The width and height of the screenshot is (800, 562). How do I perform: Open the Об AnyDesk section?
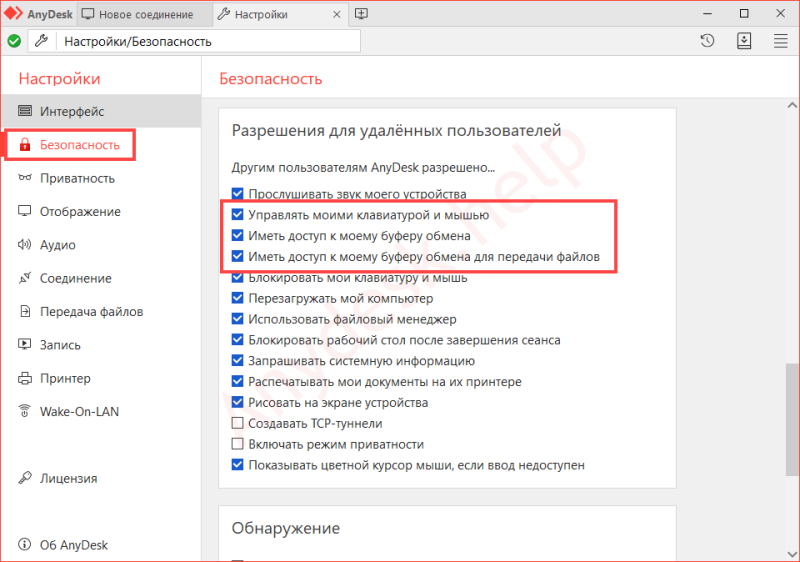[102, 545]
